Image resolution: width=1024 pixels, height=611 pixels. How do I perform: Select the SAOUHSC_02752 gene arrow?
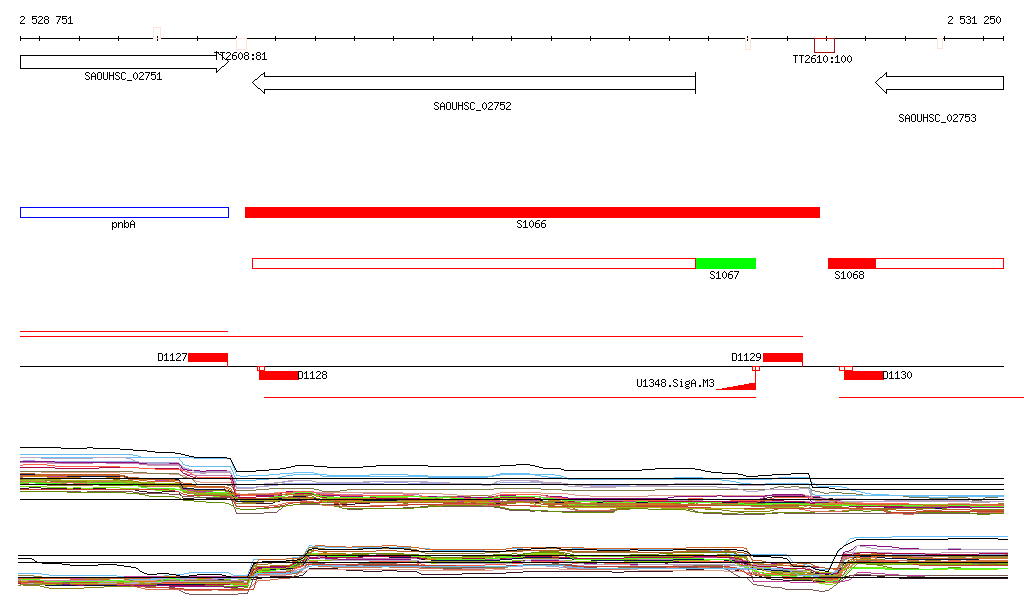[x=474, y=83]
